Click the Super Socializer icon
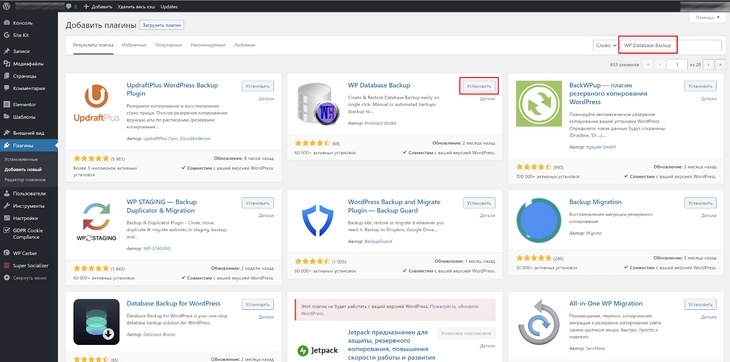 click(7, 266)
